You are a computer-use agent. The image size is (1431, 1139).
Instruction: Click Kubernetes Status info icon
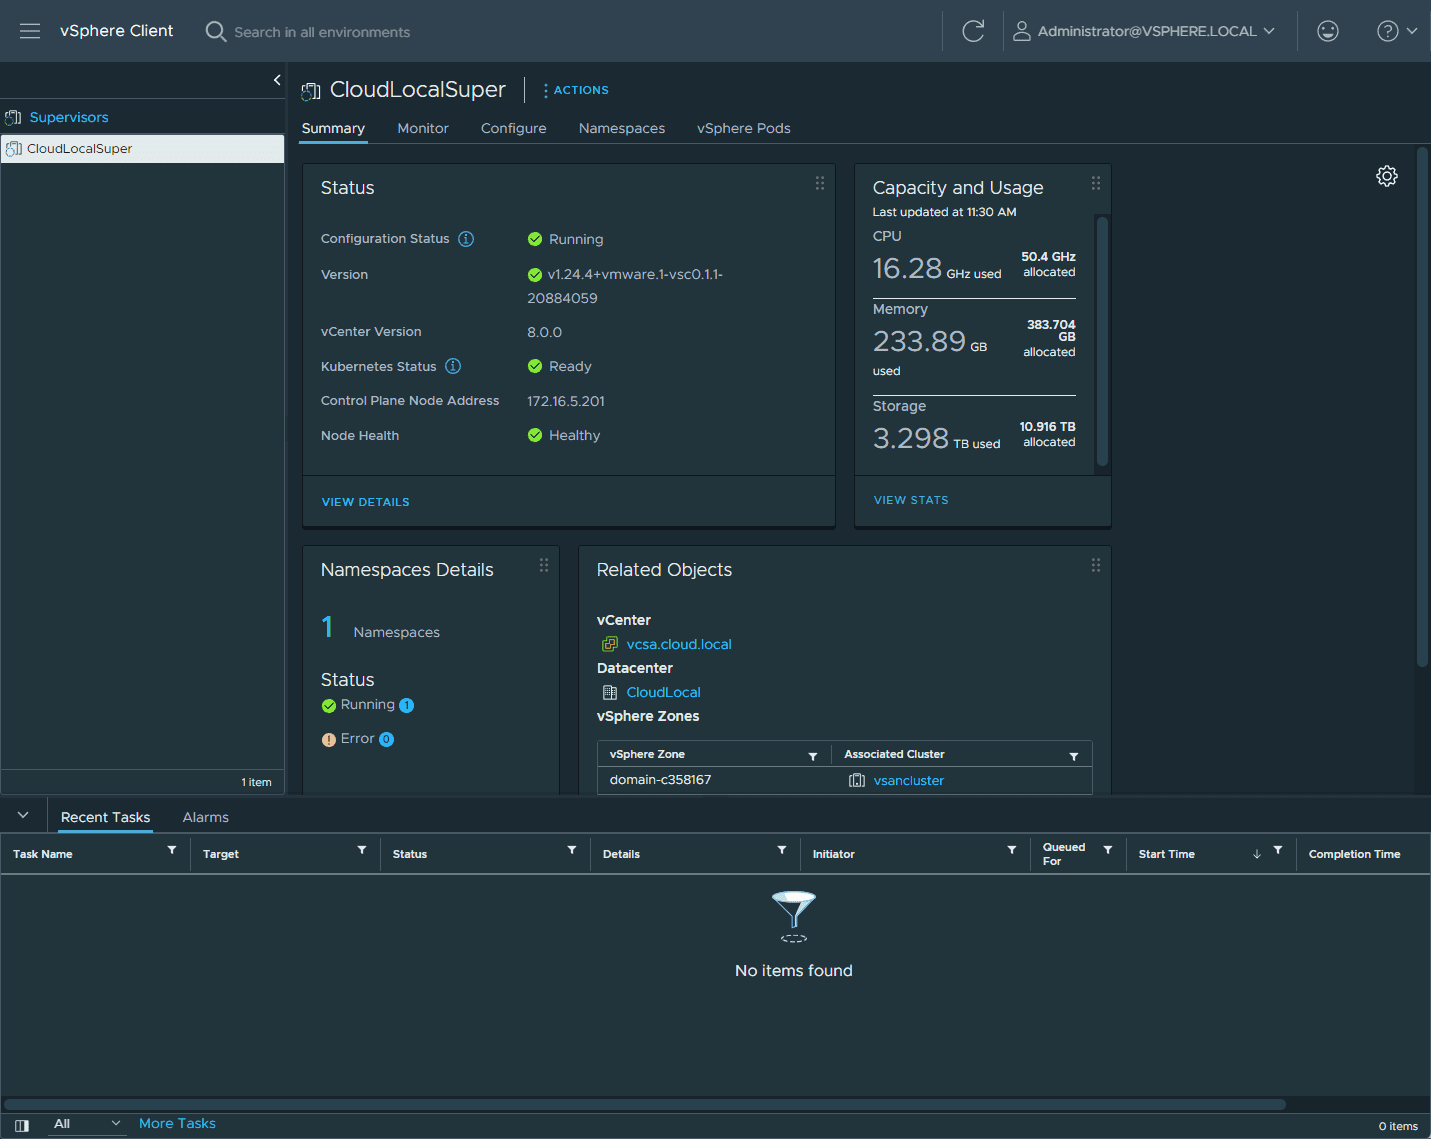coord(453,366)
